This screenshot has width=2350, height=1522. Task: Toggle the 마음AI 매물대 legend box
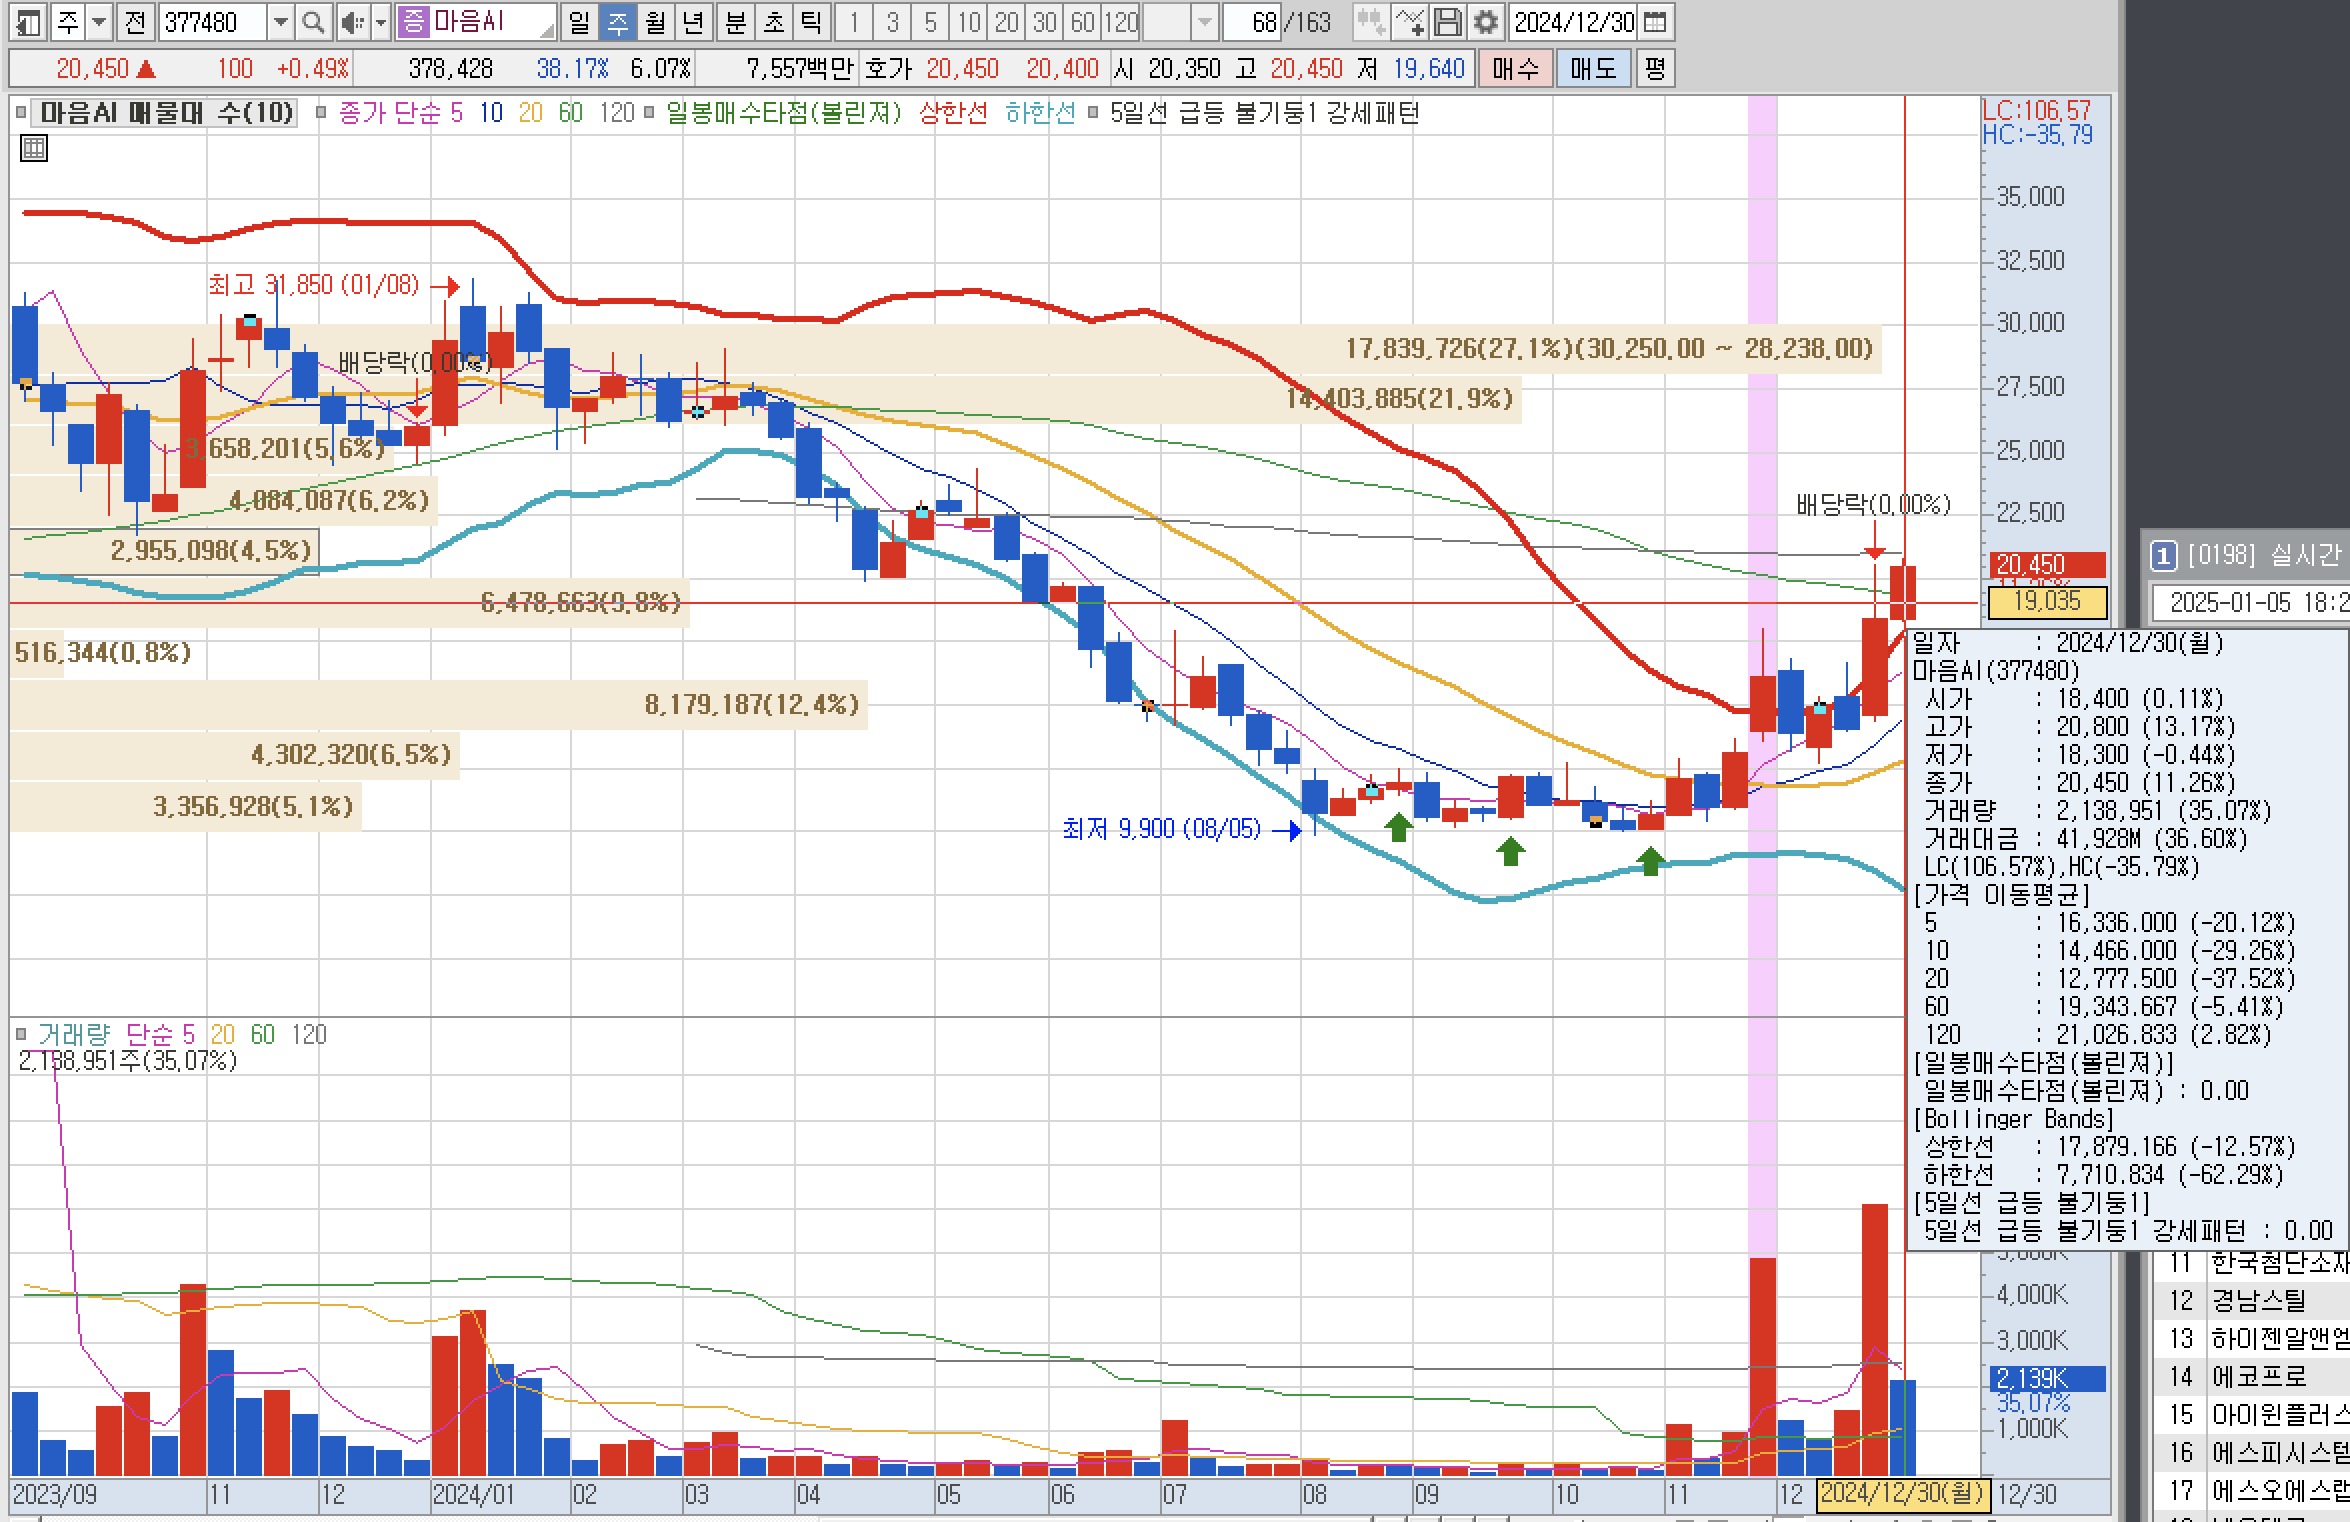pyautogui.click(x=22, y=113)
